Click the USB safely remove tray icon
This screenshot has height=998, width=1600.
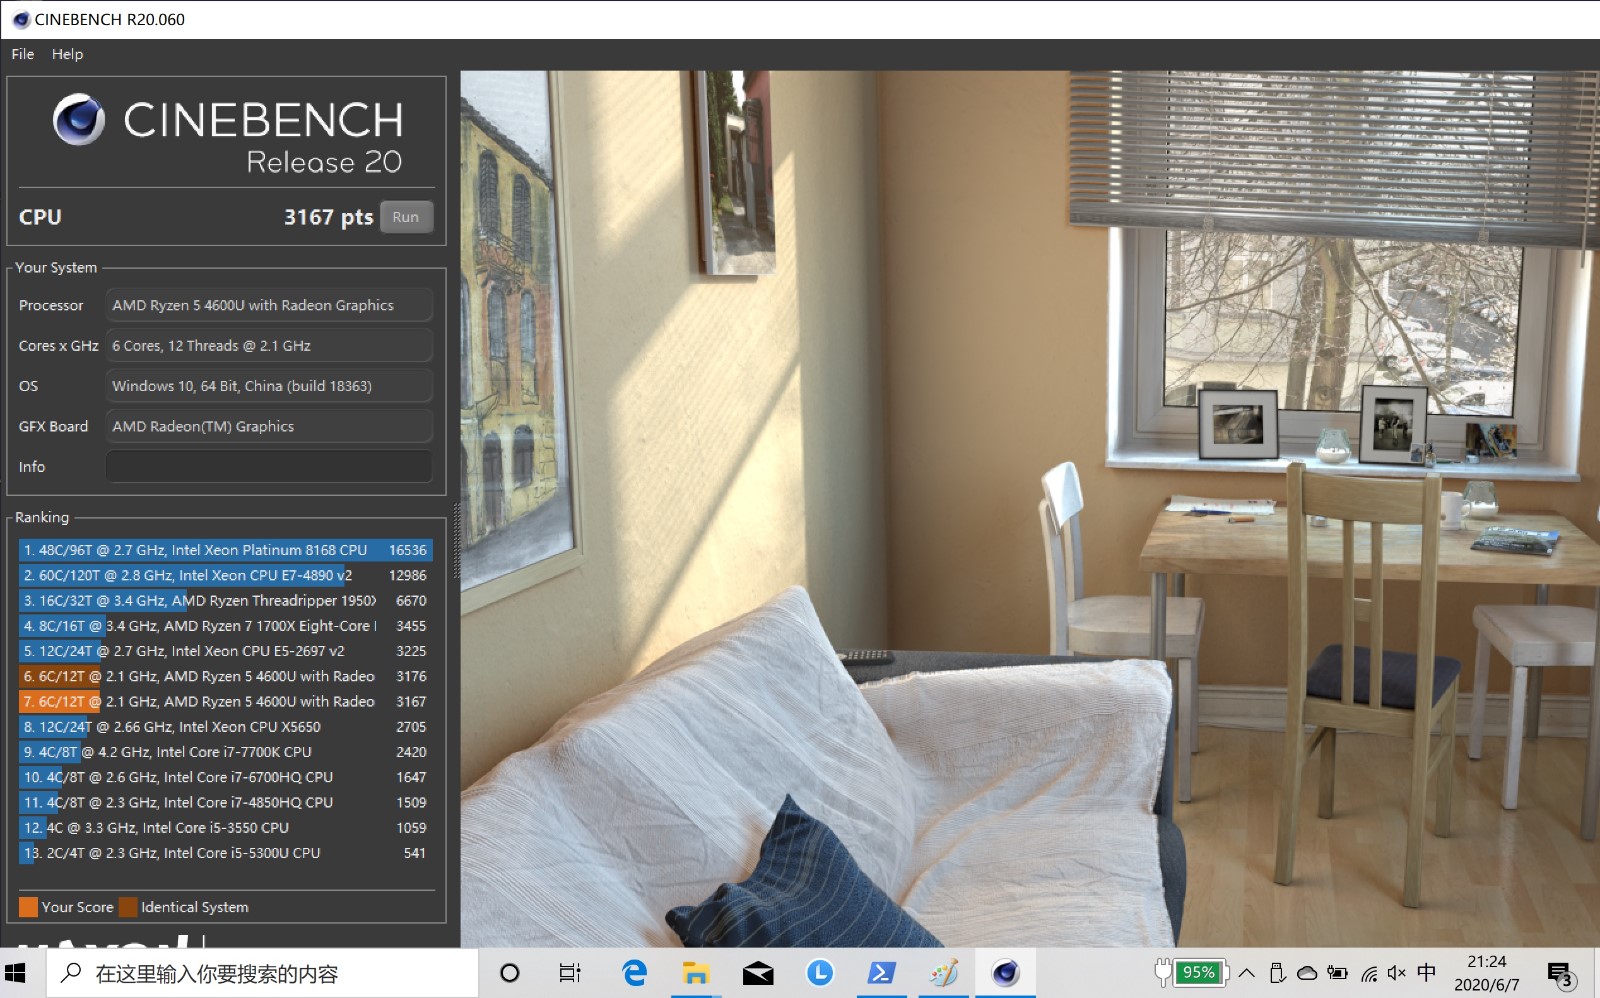1277,973
